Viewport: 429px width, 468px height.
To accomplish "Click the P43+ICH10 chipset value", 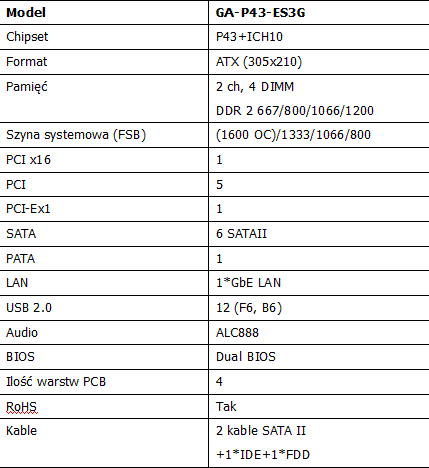I will coord(249,37).
